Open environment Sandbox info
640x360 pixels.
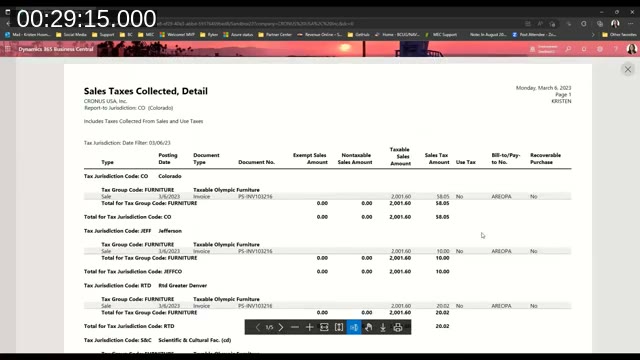coord(544,49)
